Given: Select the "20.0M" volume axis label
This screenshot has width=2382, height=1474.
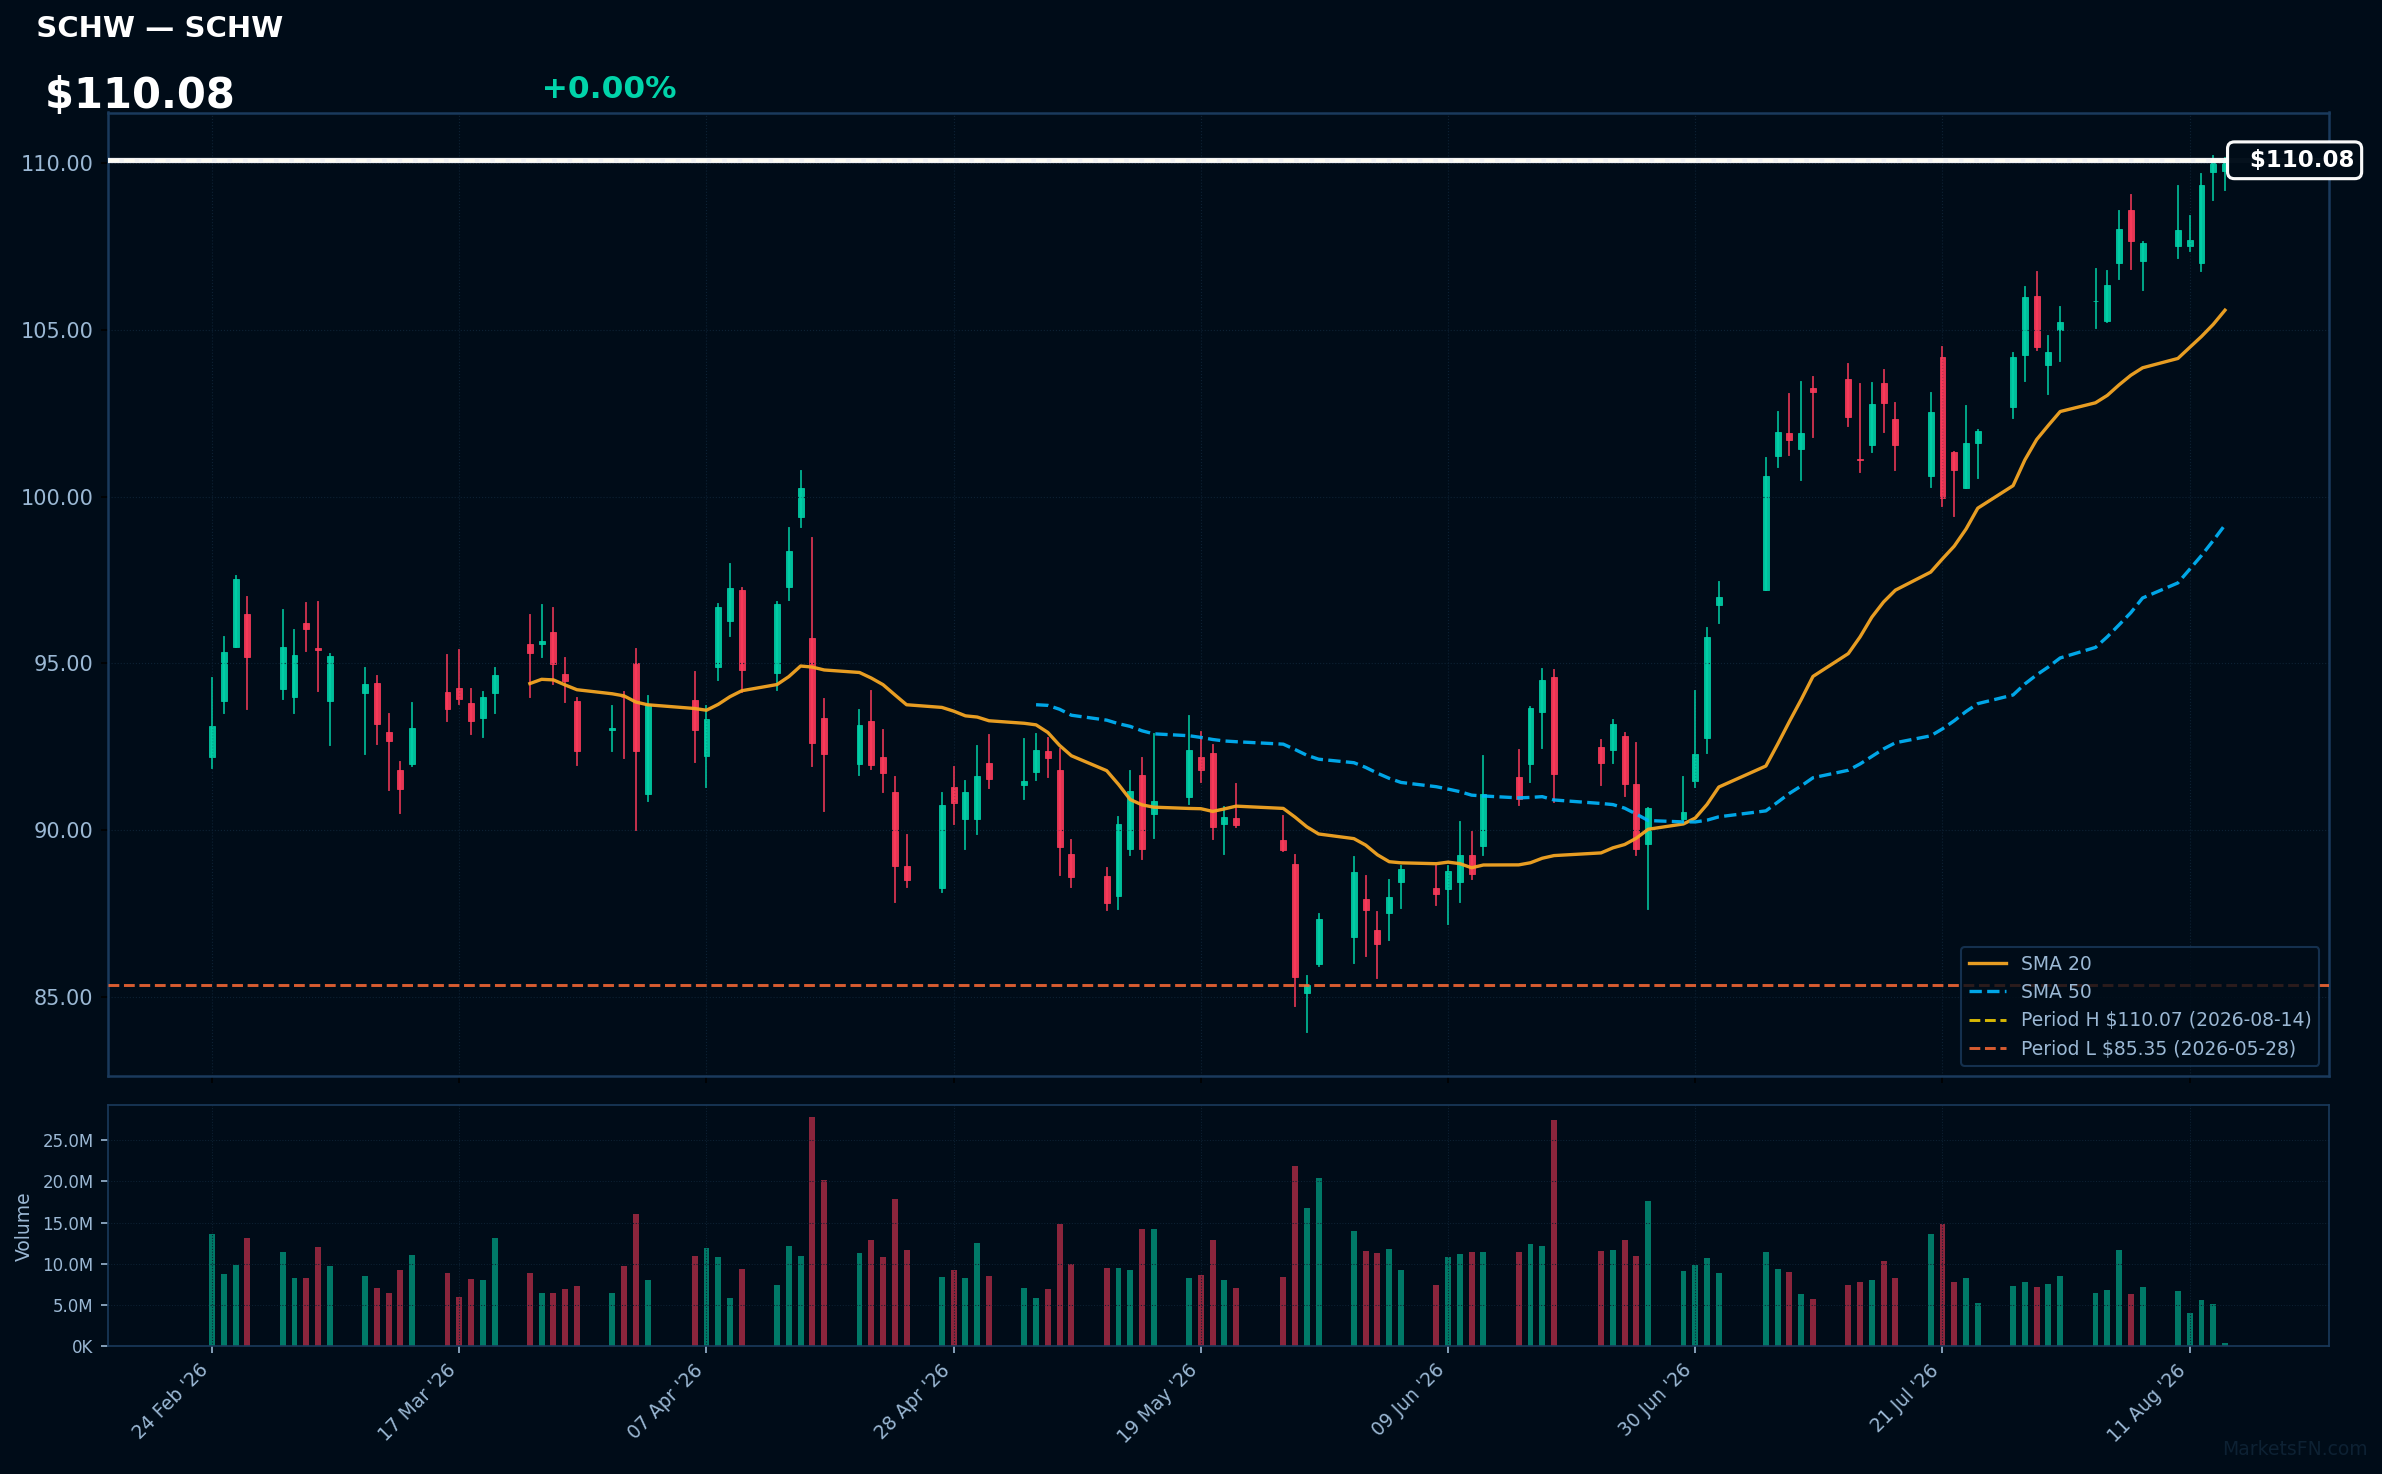Looking at the screenshot, I should [x=69, y=1182].
